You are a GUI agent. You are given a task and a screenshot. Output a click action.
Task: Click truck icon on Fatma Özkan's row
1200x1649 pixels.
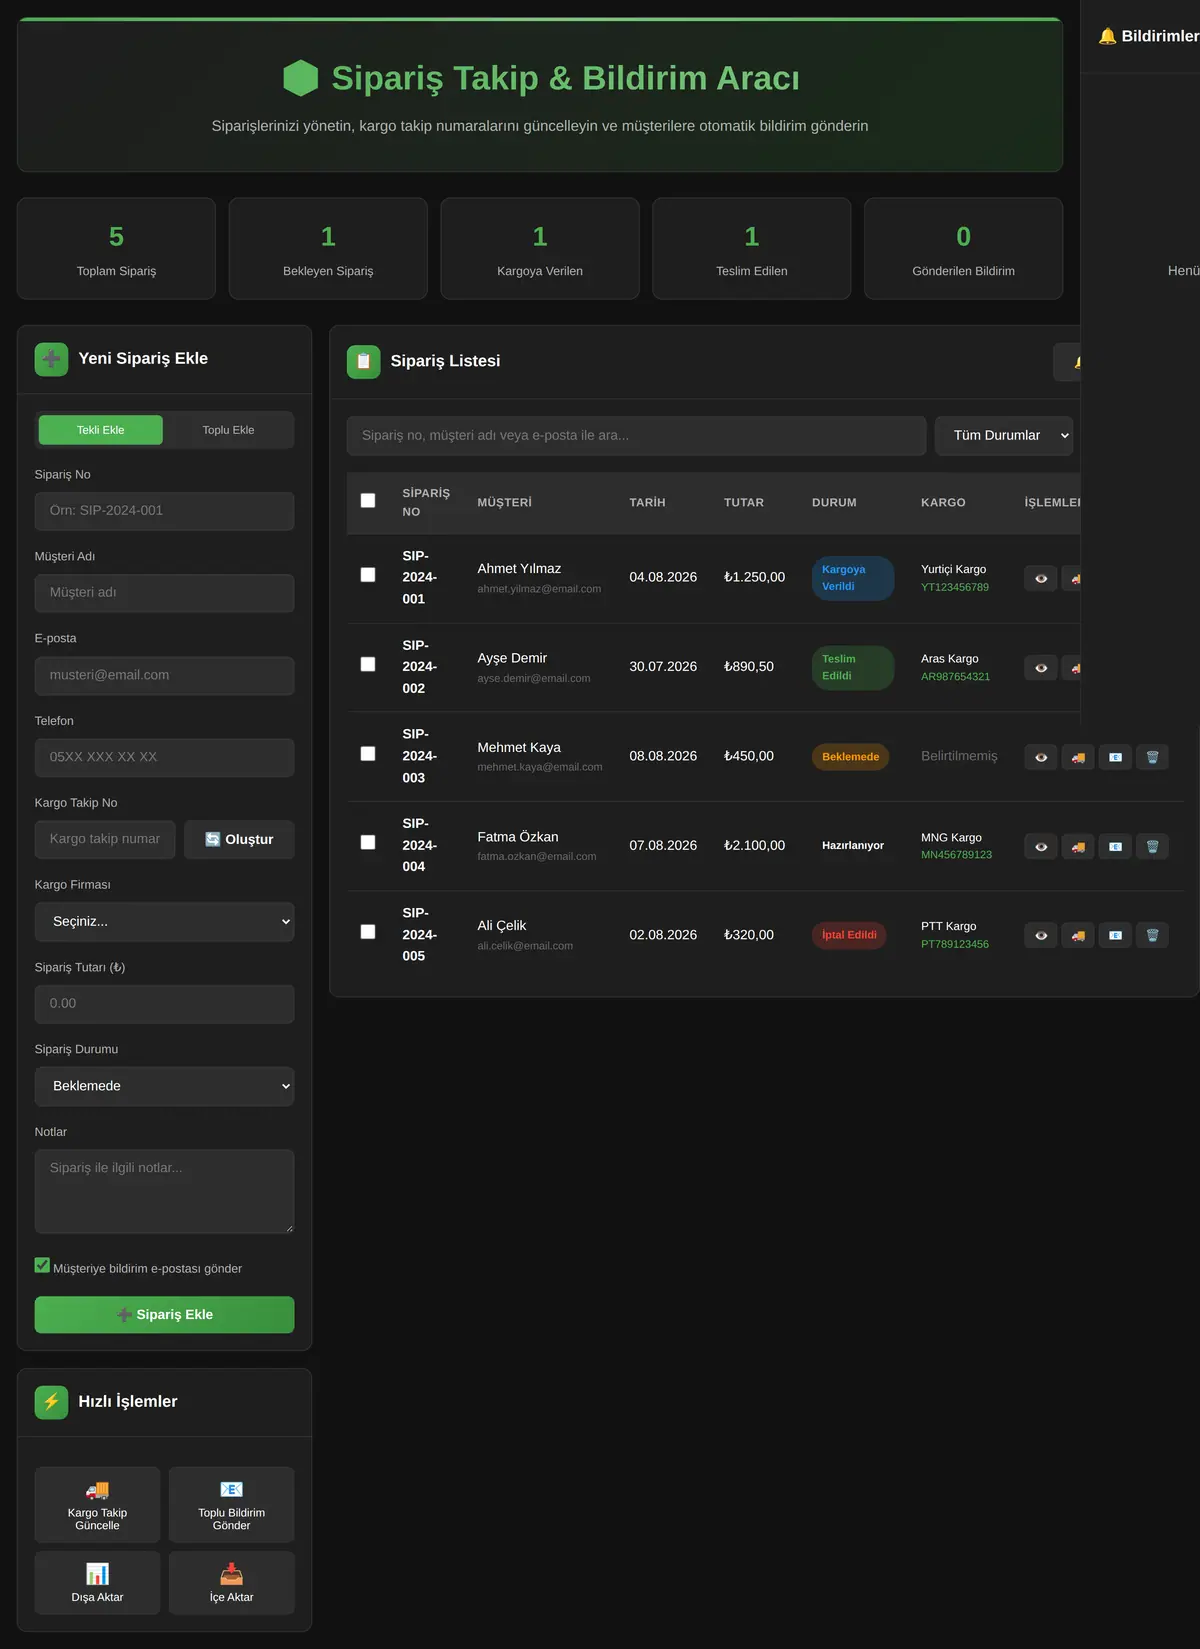point(1078,846)
